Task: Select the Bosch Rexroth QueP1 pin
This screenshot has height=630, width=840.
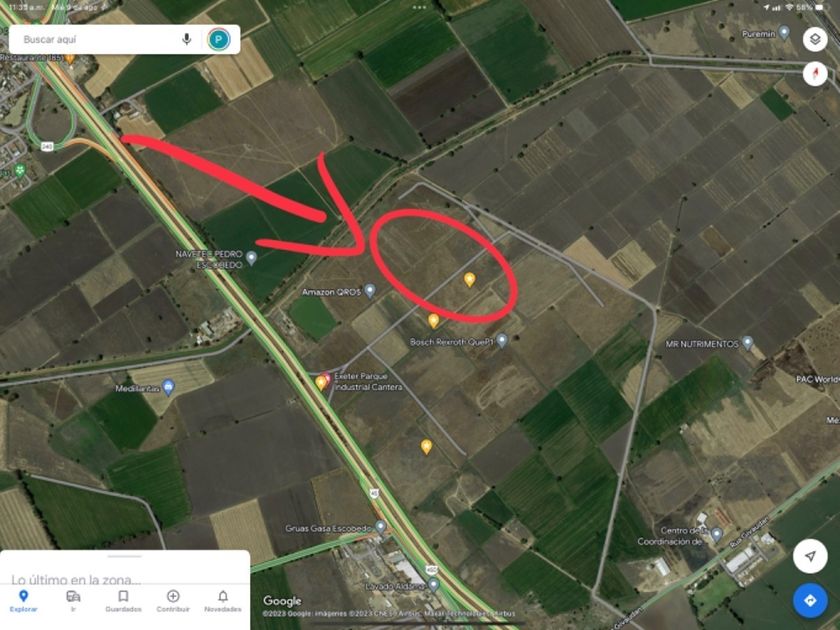Action: [502, 340]
